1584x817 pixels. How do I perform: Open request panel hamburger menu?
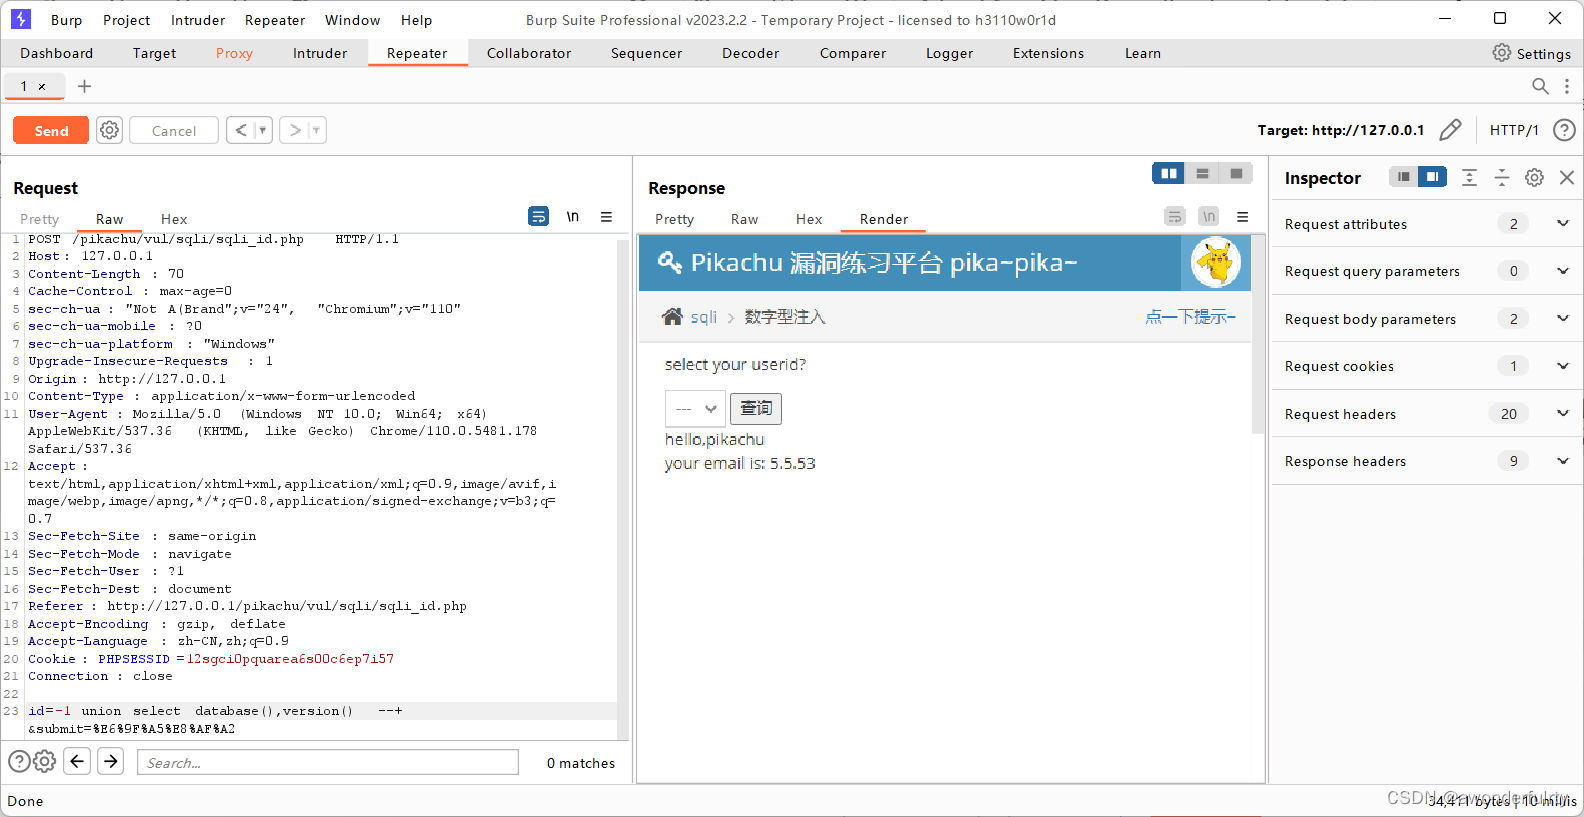[606, 216]
